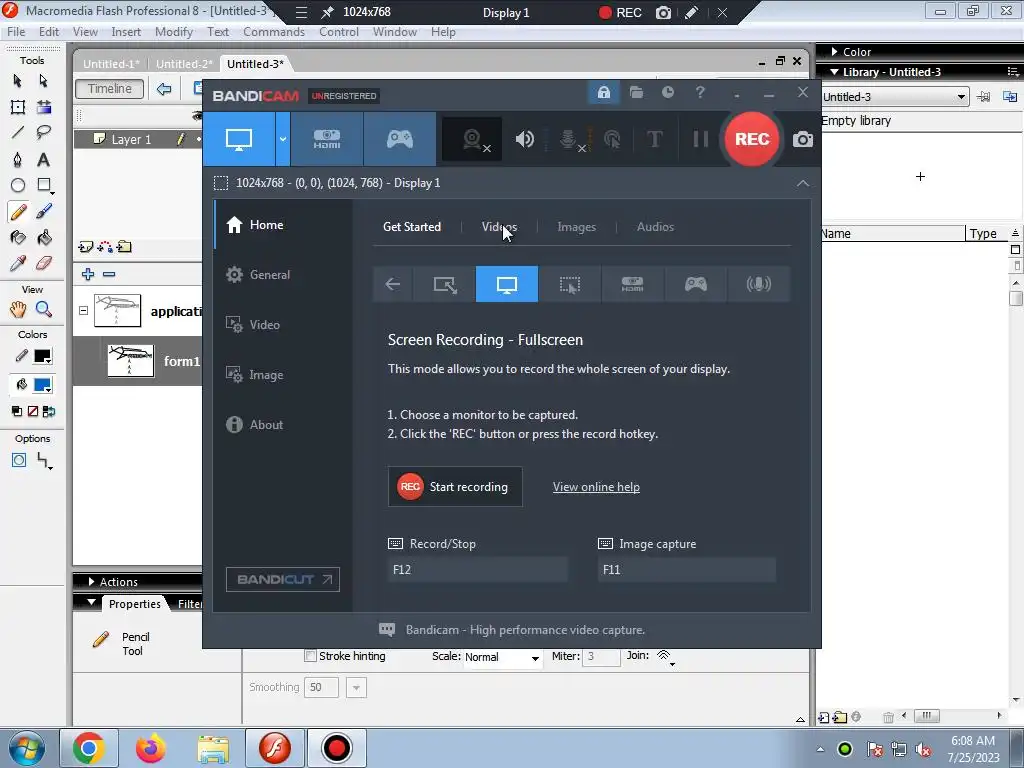Screen dimensions: 1024x768
Task: Open Library document dropdown Untitled-3
Action: pyautogui.click(x=894, y=97)
